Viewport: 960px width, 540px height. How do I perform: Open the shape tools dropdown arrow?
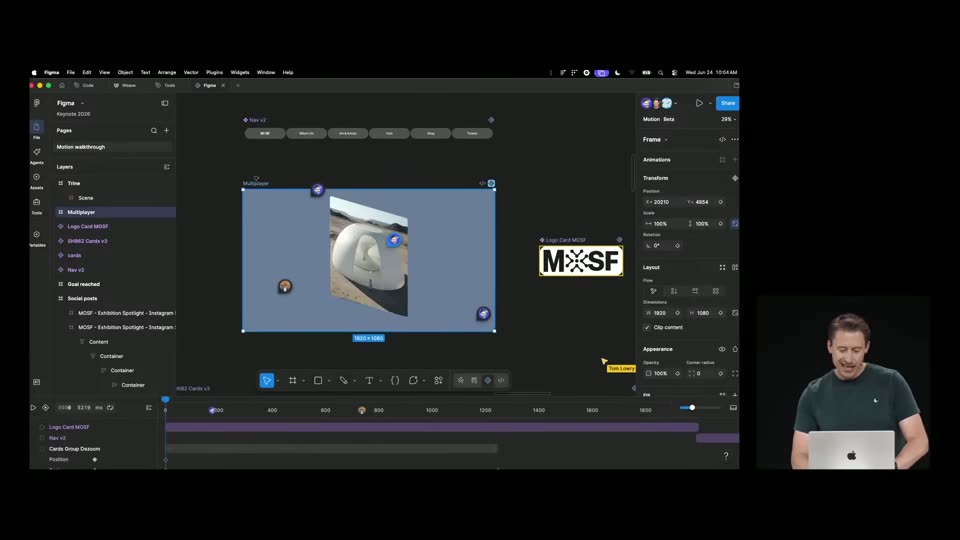(329, 381)
